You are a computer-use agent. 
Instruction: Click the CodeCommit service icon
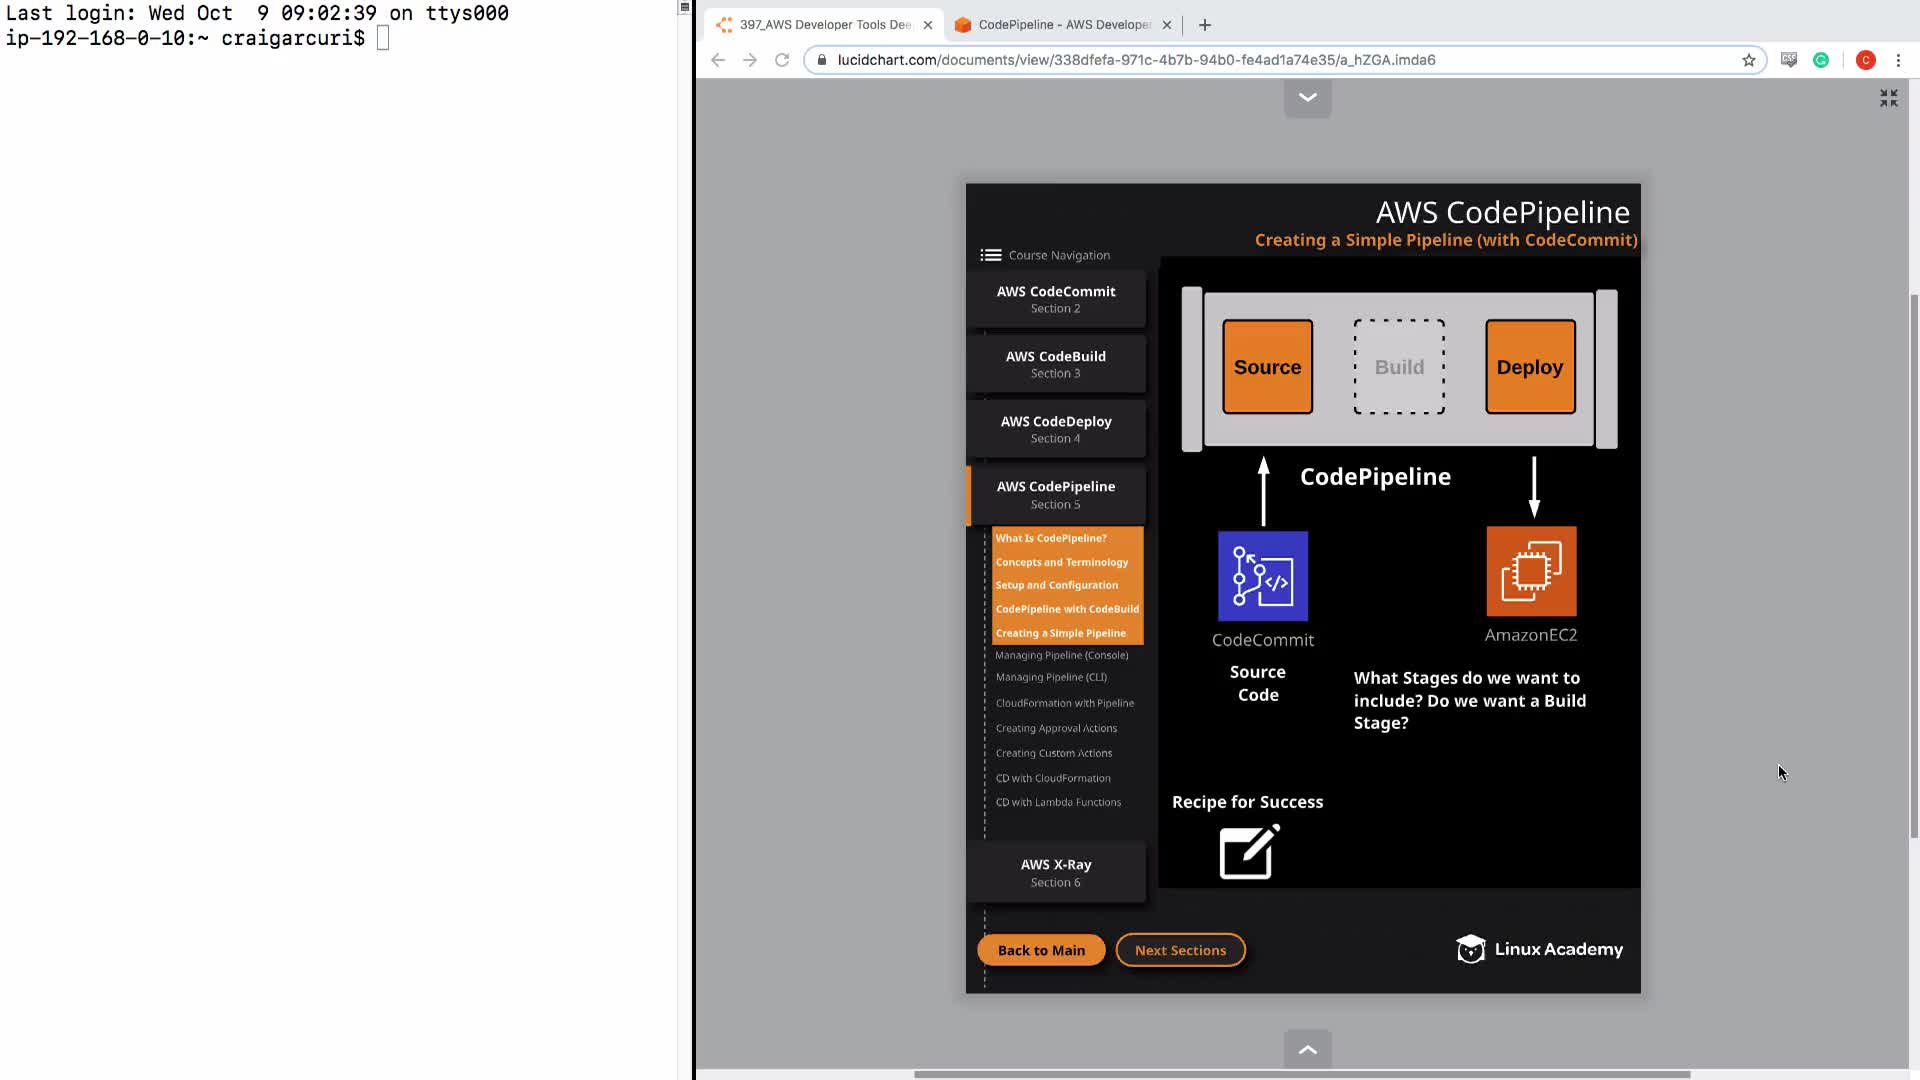pos(1262,576)
